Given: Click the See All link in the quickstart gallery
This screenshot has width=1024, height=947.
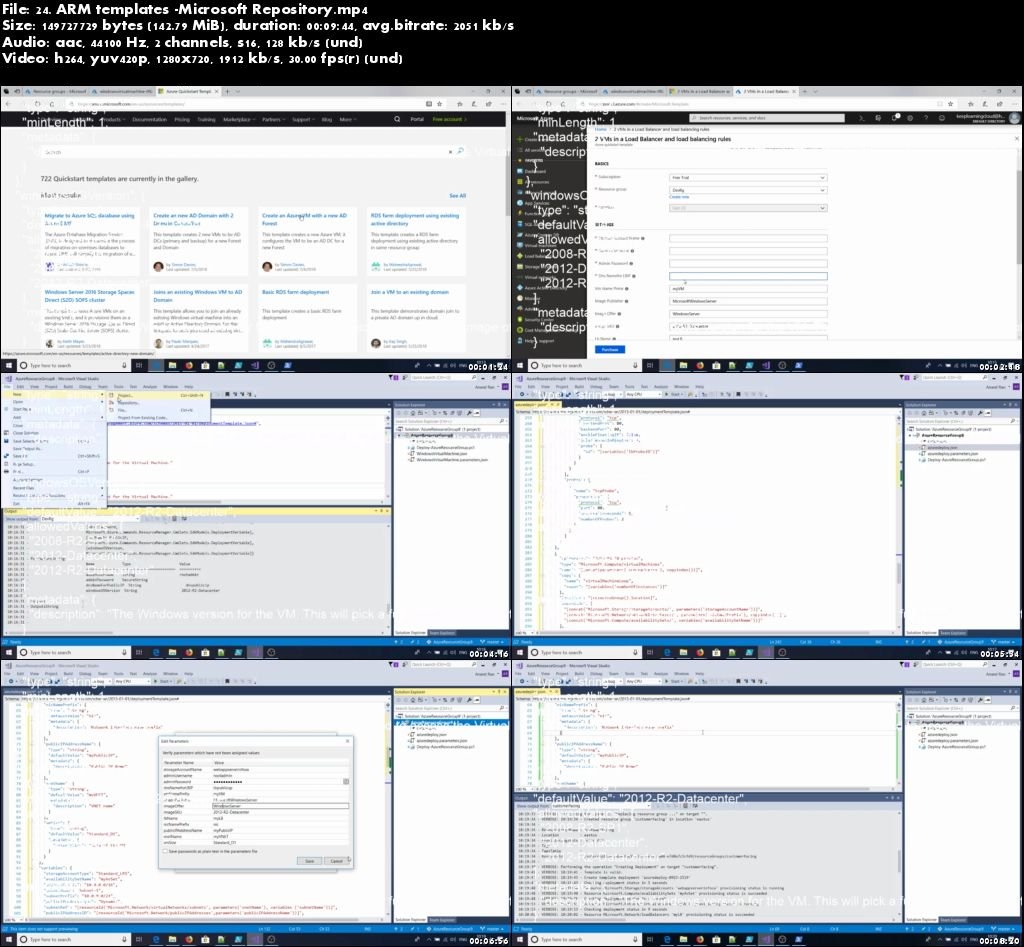Looking at the screenshot, I should [457, 196].
